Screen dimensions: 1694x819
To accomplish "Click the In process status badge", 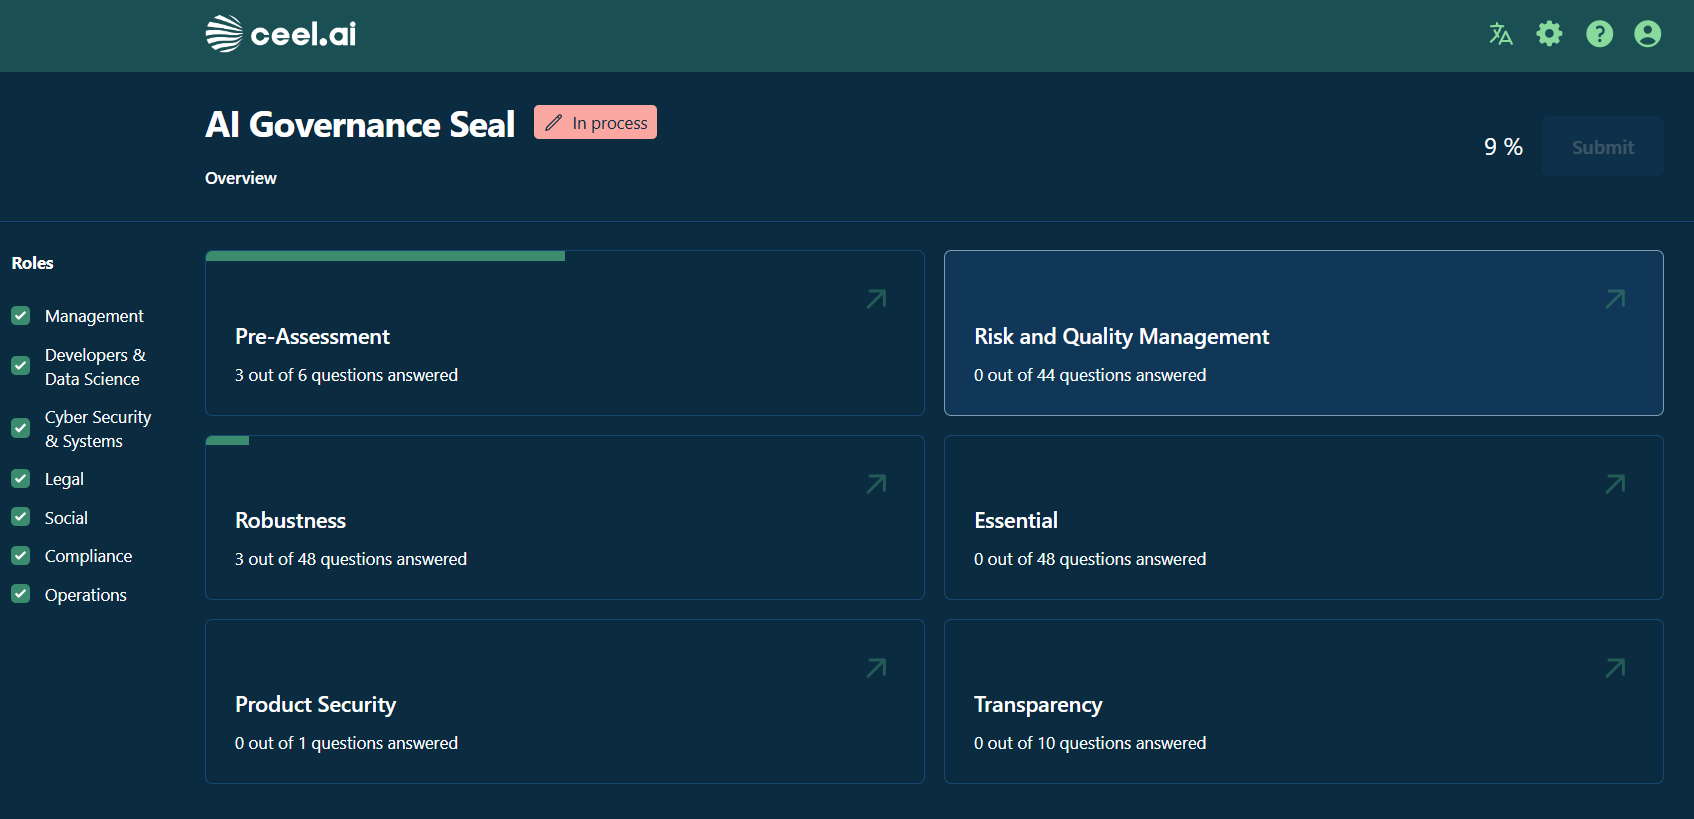I will (x=595, y=123).
